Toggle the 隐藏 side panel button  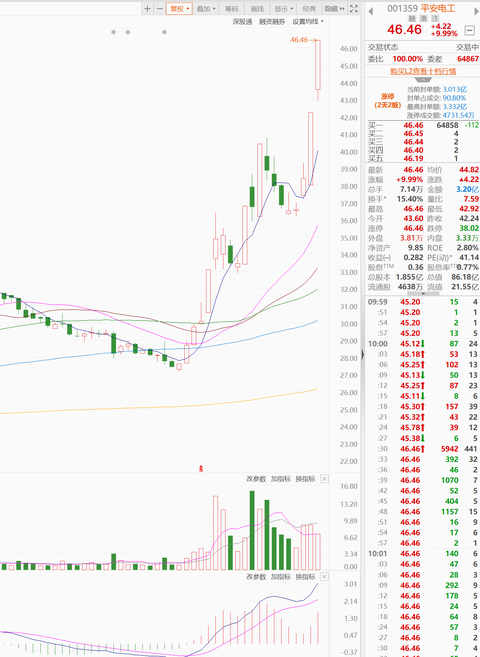point(334,8)
